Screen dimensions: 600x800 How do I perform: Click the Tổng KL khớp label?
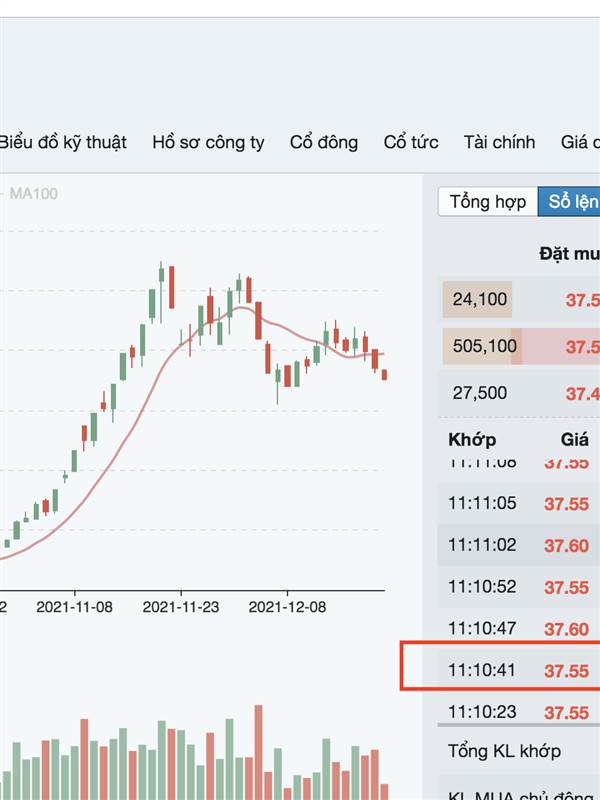tap(504, 751)
